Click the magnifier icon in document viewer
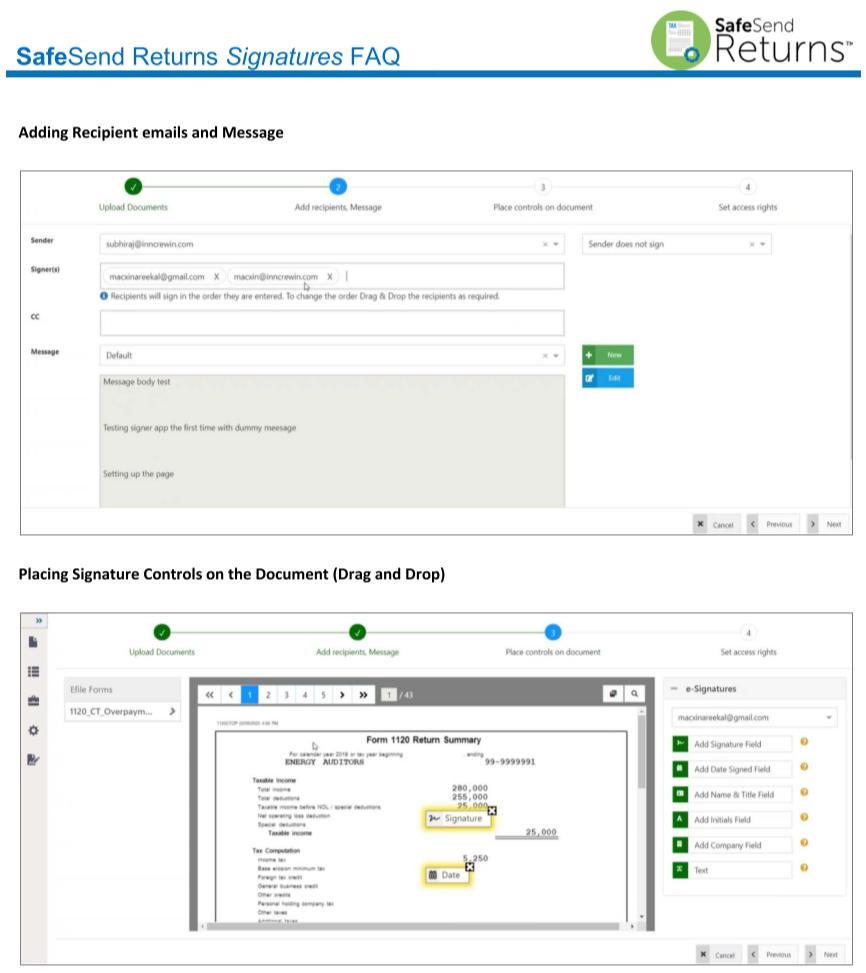866x973 pixels. (635, 694)
